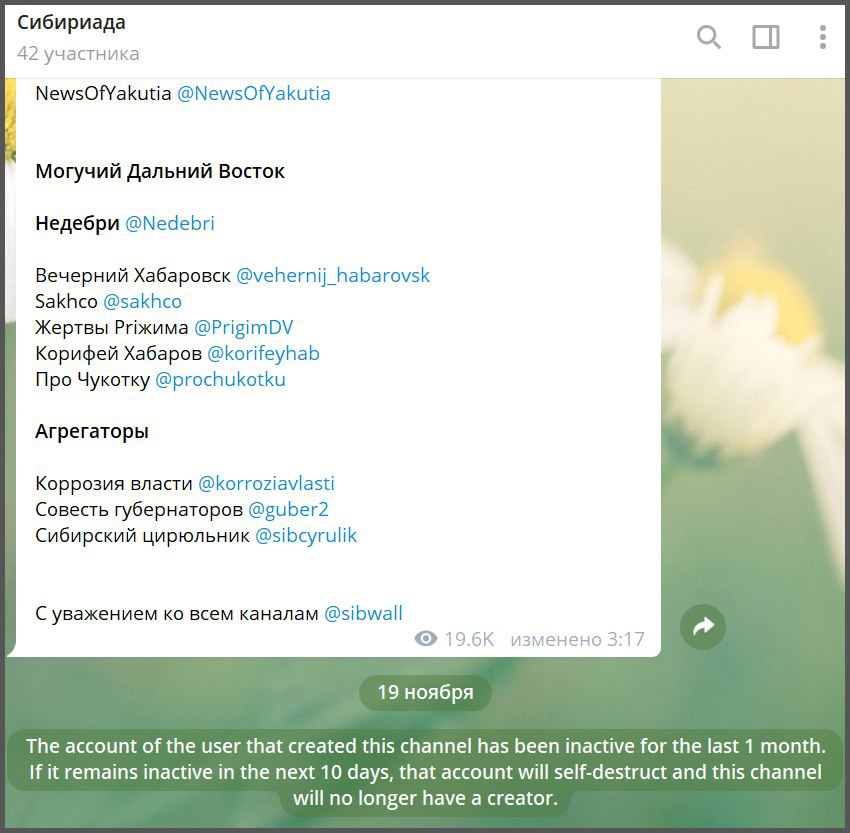Open the @korroziavlasti link
Viewport: 850px width, 833px height.
pos(266,483)
